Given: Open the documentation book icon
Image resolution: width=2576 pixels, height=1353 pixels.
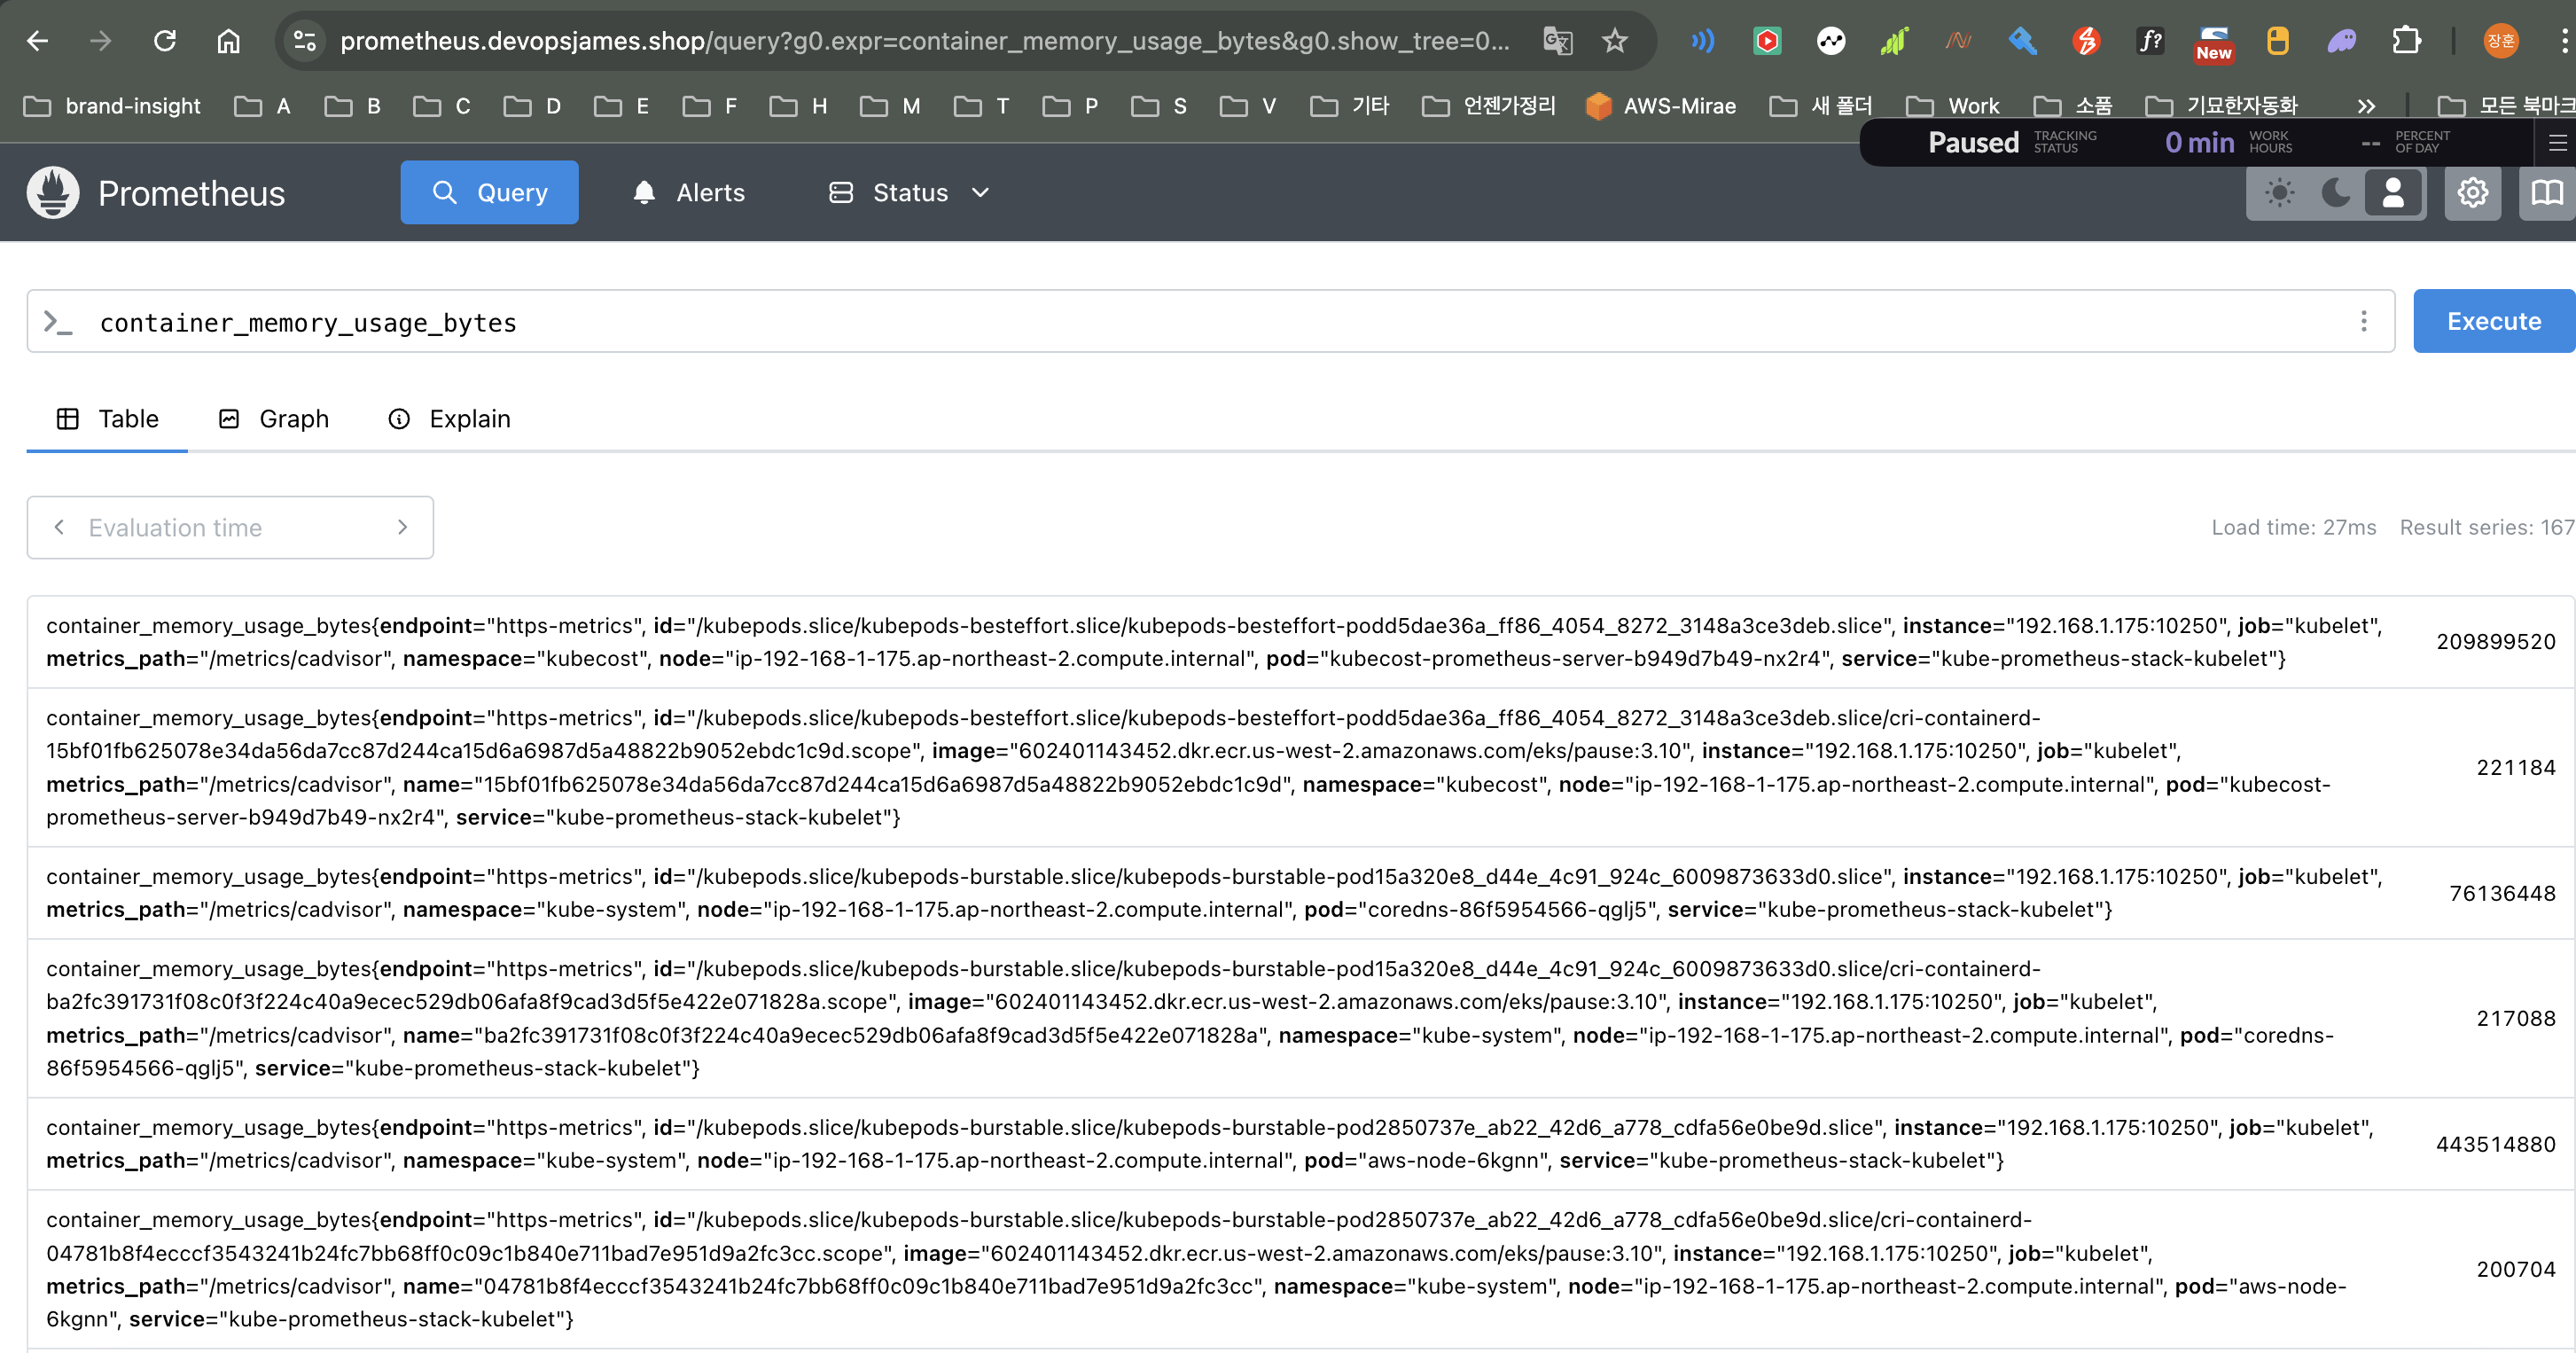Looking at the screenshot, I should tap(2546, 193).
